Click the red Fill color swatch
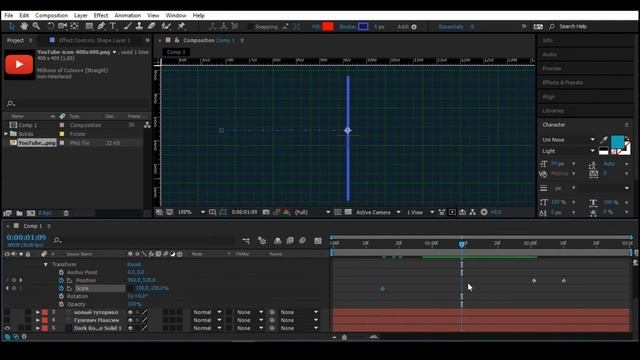This screenshot has height=360, width=640. [328, 27]
